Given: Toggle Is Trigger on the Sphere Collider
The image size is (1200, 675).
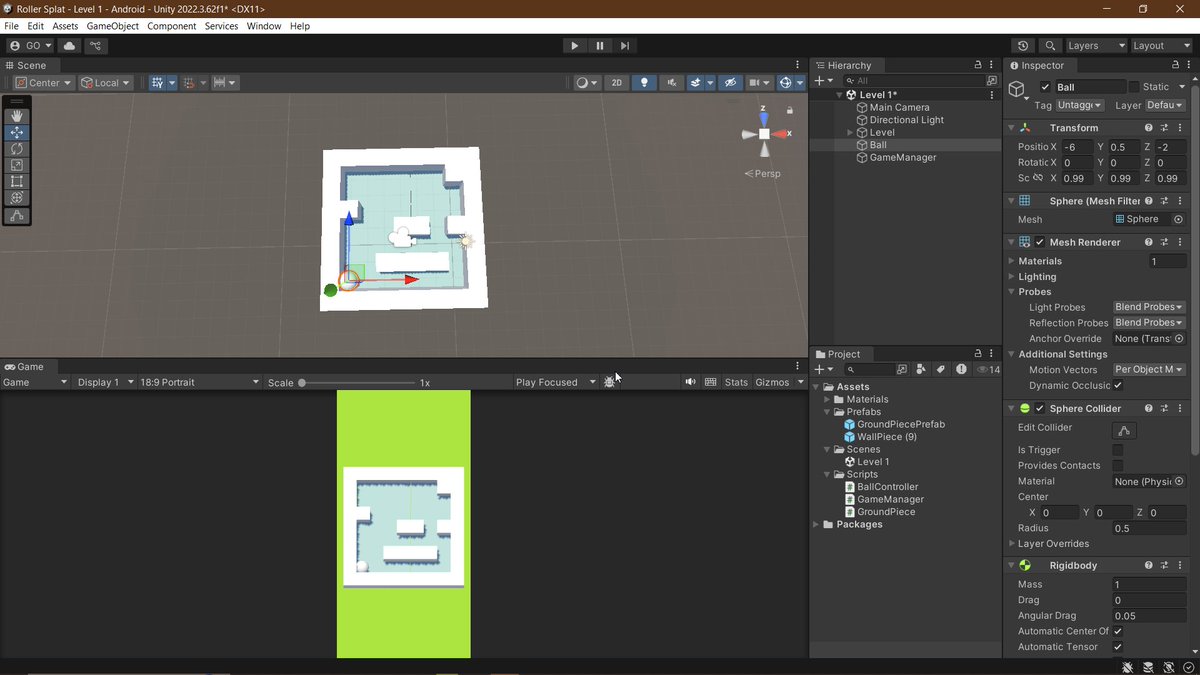Looking at the screenshot, I should coord(1117,449).
